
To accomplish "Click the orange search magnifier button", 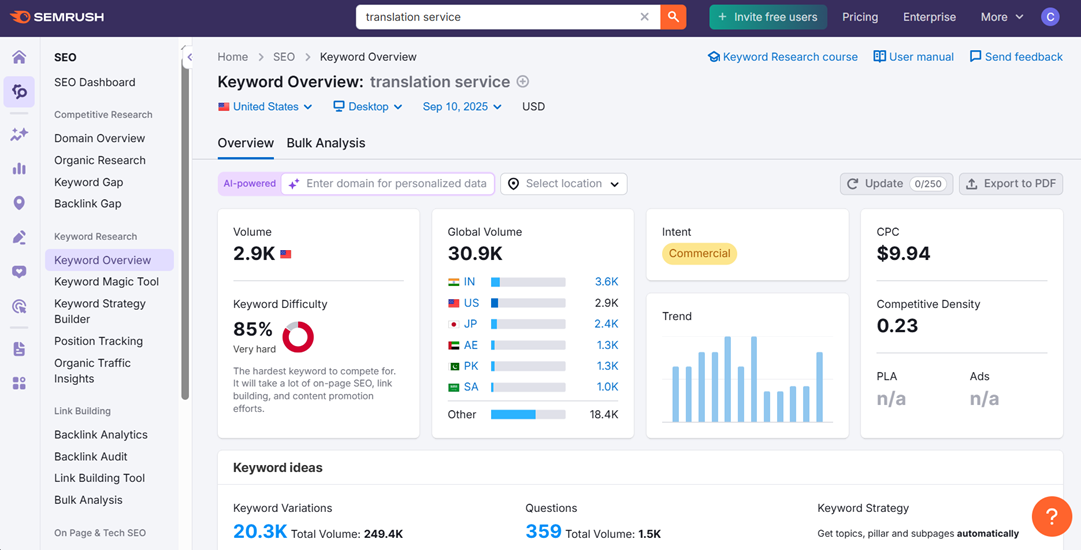I will point(674,17).
